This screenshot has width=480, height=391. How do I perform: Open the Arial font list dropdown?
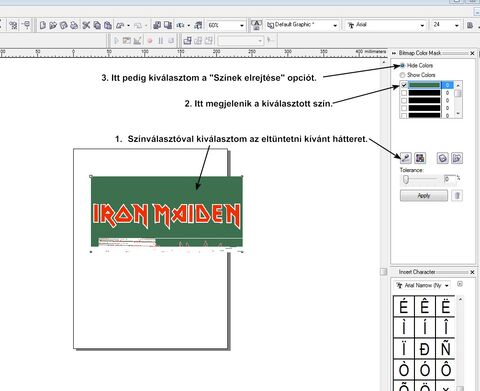tap(422, 25)
